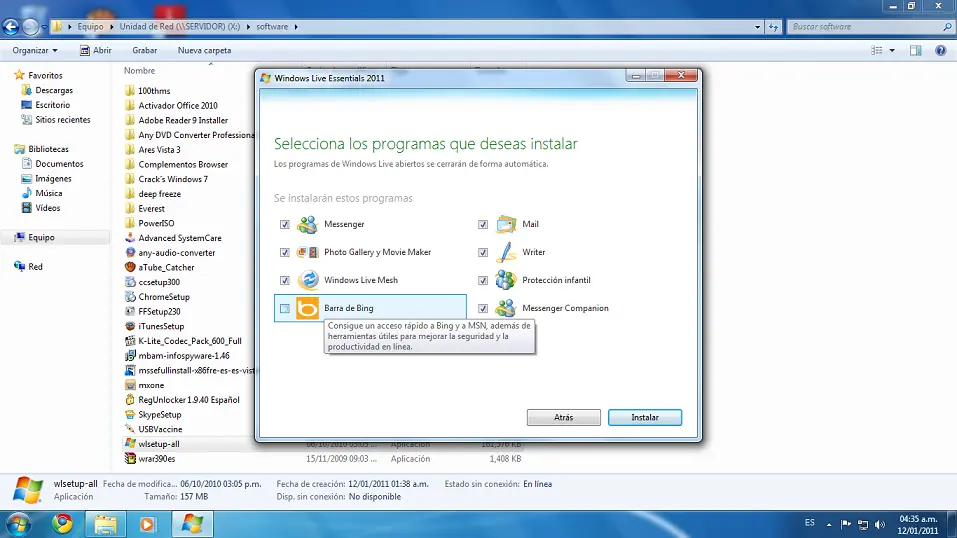Click the Mail envelope icon

[x=505, y=224]
